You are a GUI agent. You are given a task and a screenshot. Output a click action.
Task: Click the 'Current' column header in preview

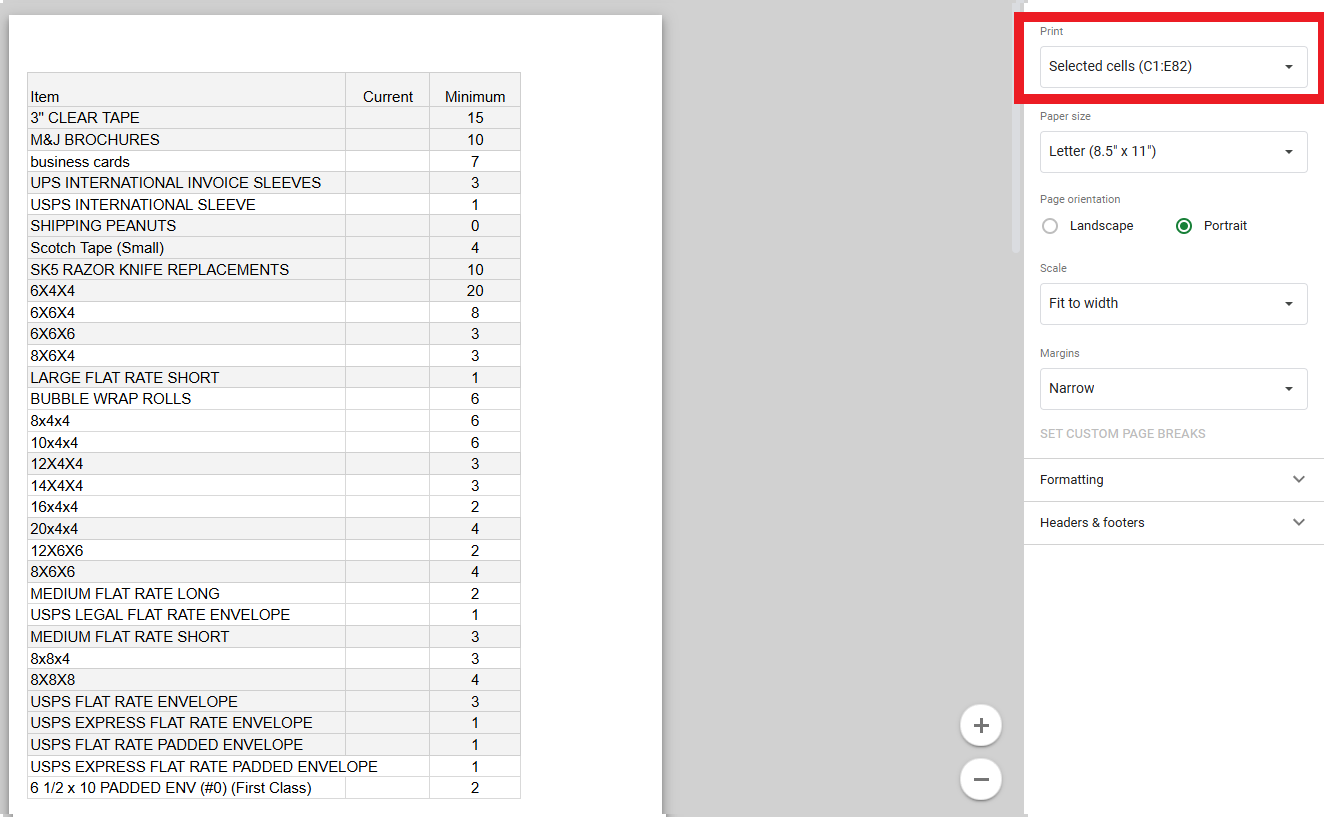387,97
